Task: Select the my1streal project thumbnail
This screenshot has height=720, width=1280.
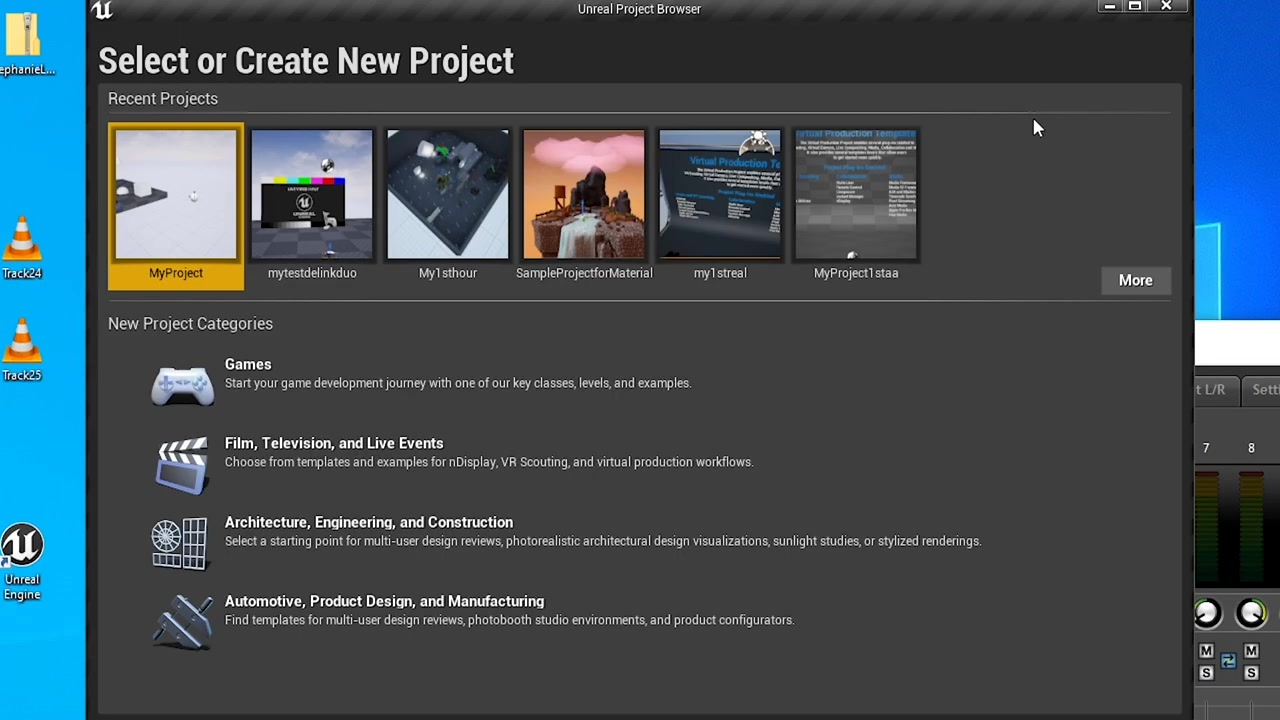Action: (720, 195)
